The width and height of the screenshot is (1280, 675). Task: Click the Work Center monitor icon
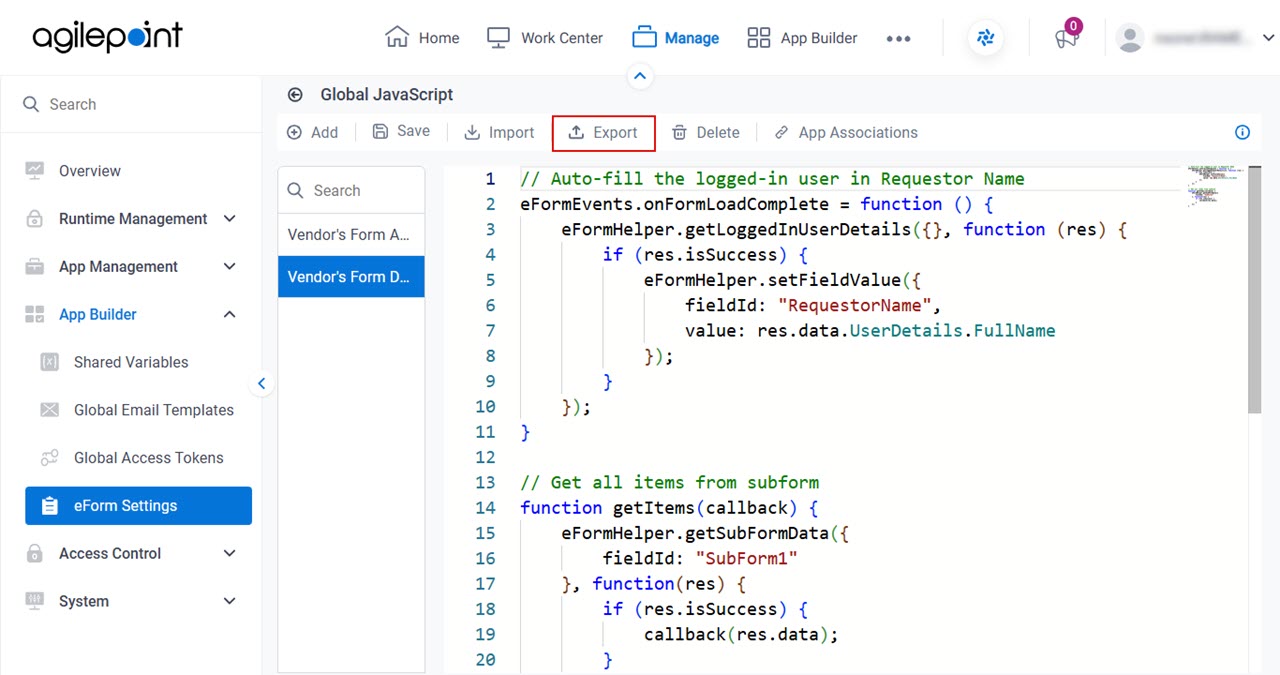[x=498, y=38]
